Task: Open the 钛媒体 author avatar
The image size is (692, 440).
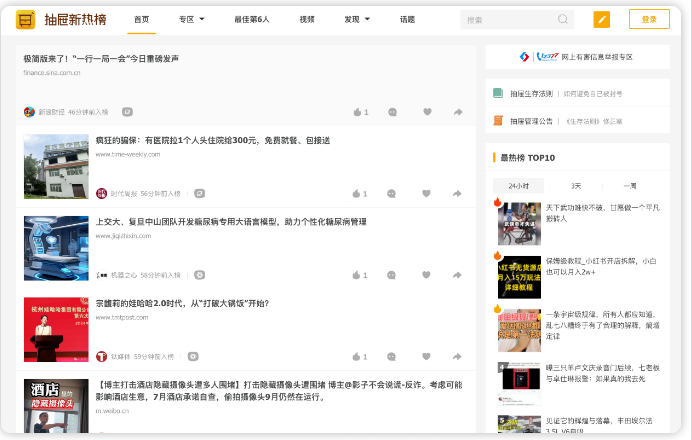Action: pos(102,357)
